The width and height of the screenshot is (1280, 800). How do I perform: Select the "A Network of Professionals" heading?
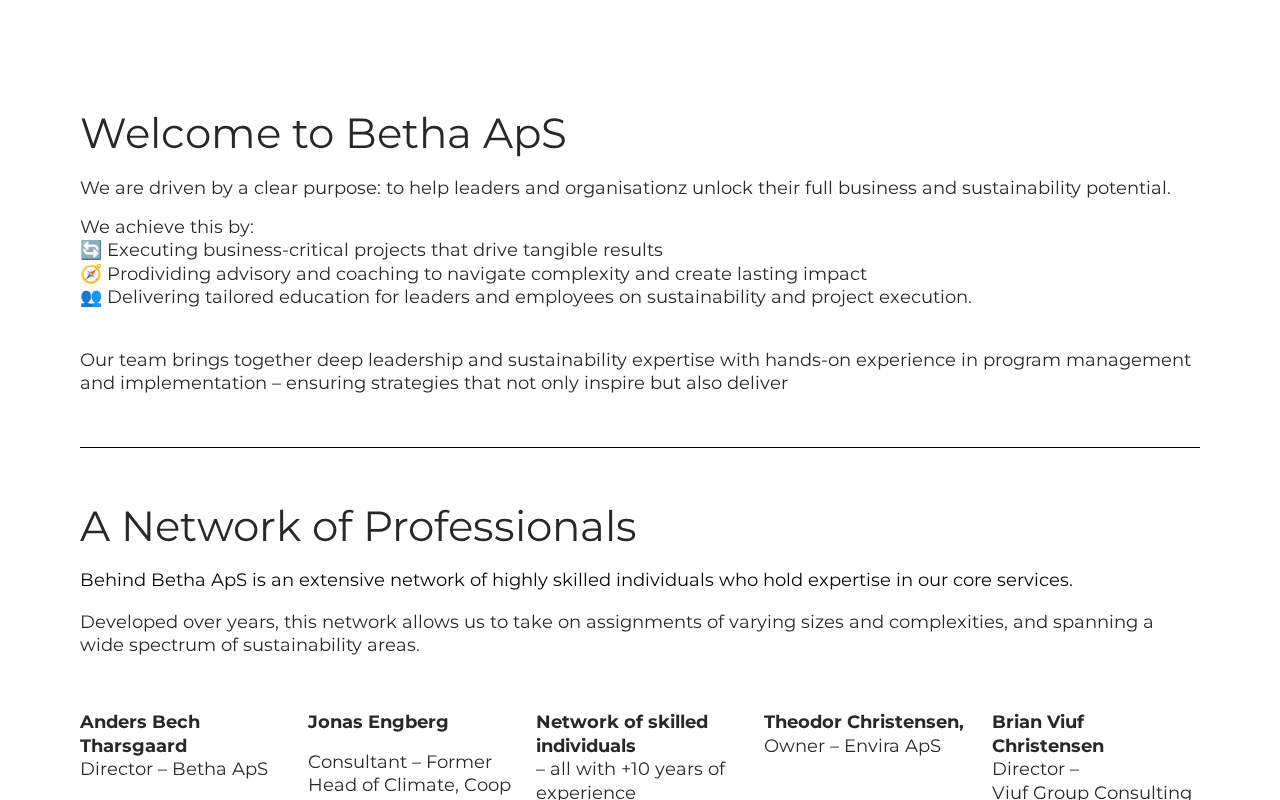click(x=358, y=527)
